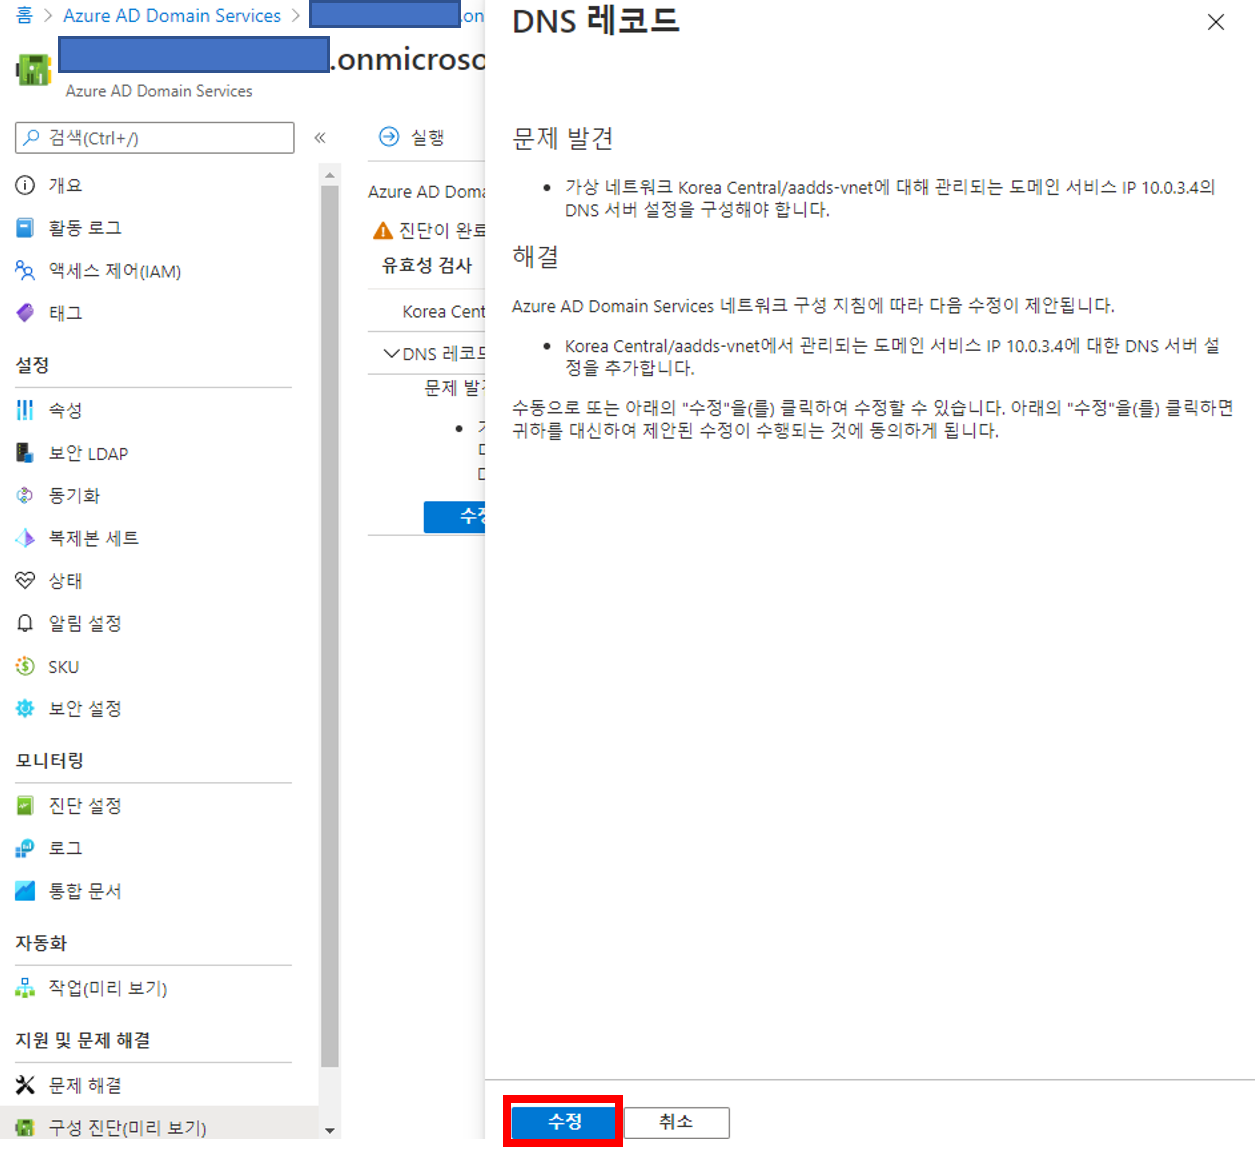Open 보안 LDAP icon
The height and width of the screenshot is (1158, 1255).
(25, 453)
